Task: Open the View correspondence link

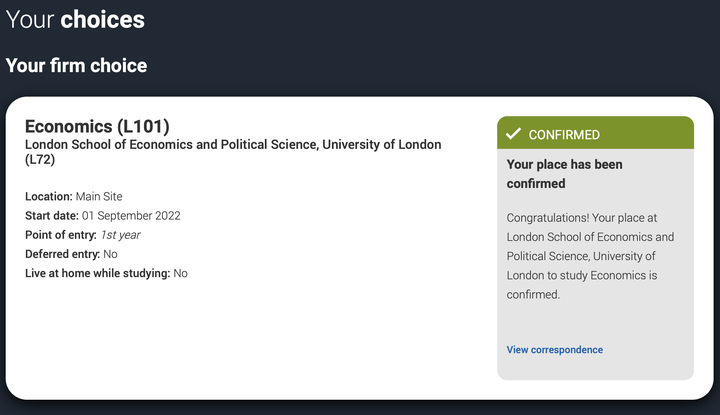Action: (x=555, y=350)
